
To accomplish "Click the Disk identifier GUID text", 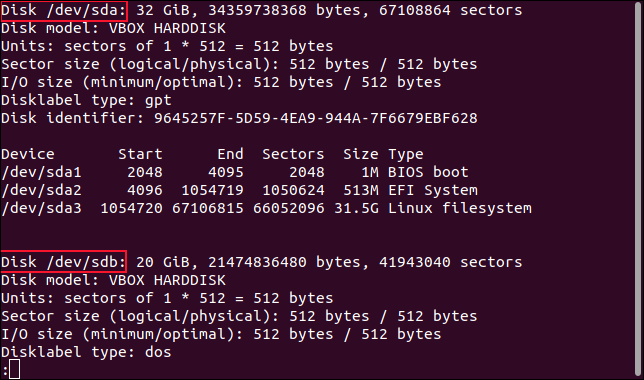I will tap(315, 118).
